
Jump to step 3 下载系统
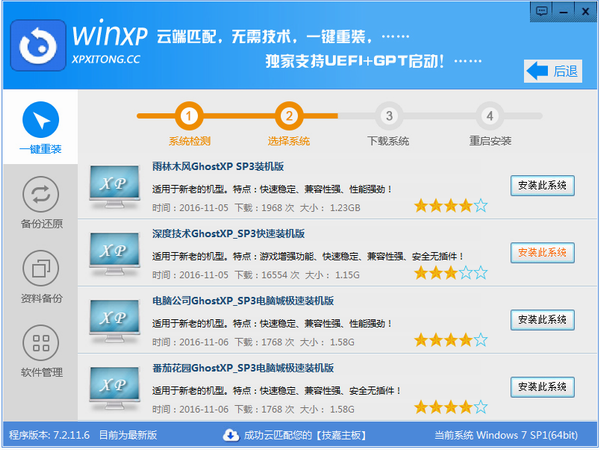(389, 116)
